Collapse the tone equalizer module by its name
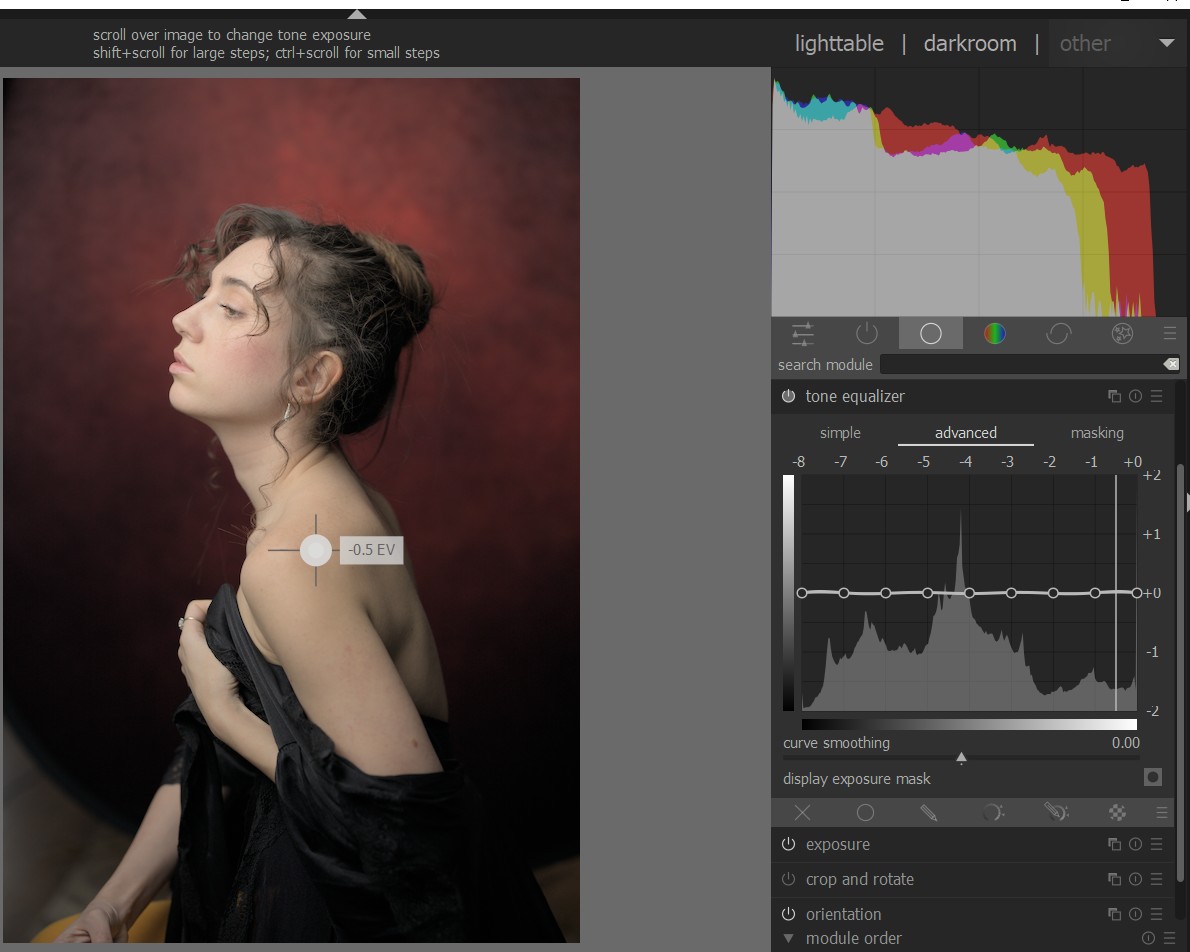 pyautogui.click(x=855, y=396)
